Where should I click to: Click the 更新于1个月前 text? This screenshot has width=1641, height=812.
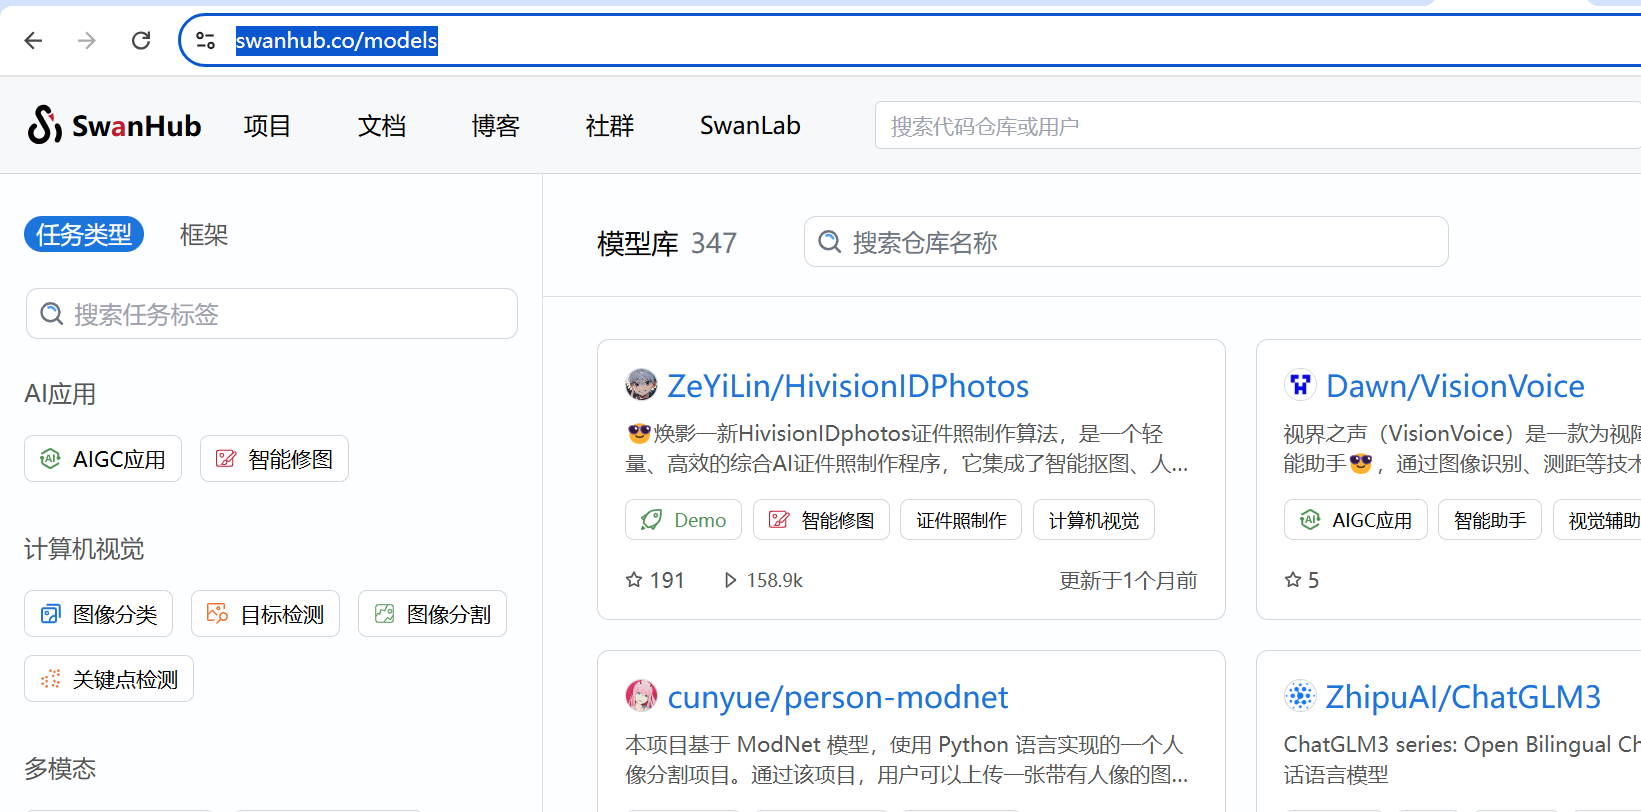tap(1128, 580)
